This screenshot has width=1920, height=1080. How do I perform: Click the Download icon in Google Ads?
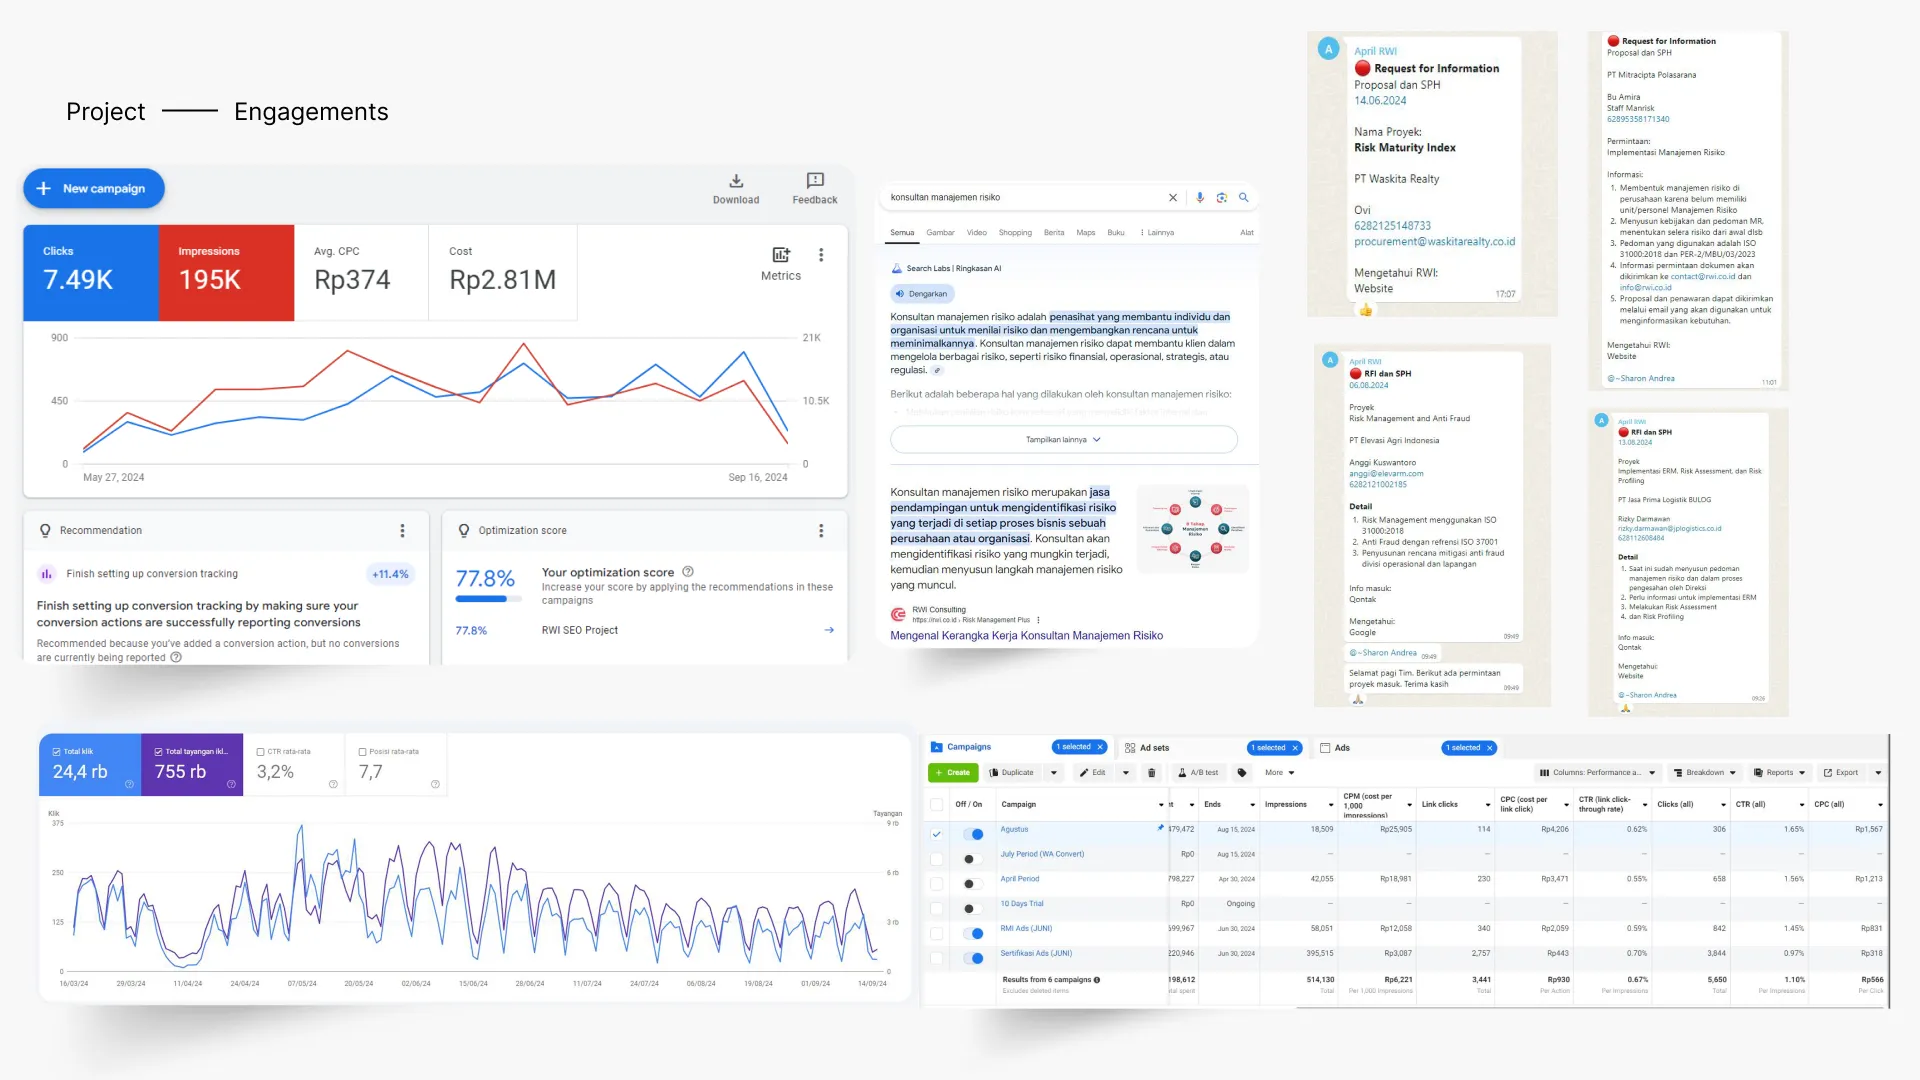pyautogui.click(x=736, y=181)
